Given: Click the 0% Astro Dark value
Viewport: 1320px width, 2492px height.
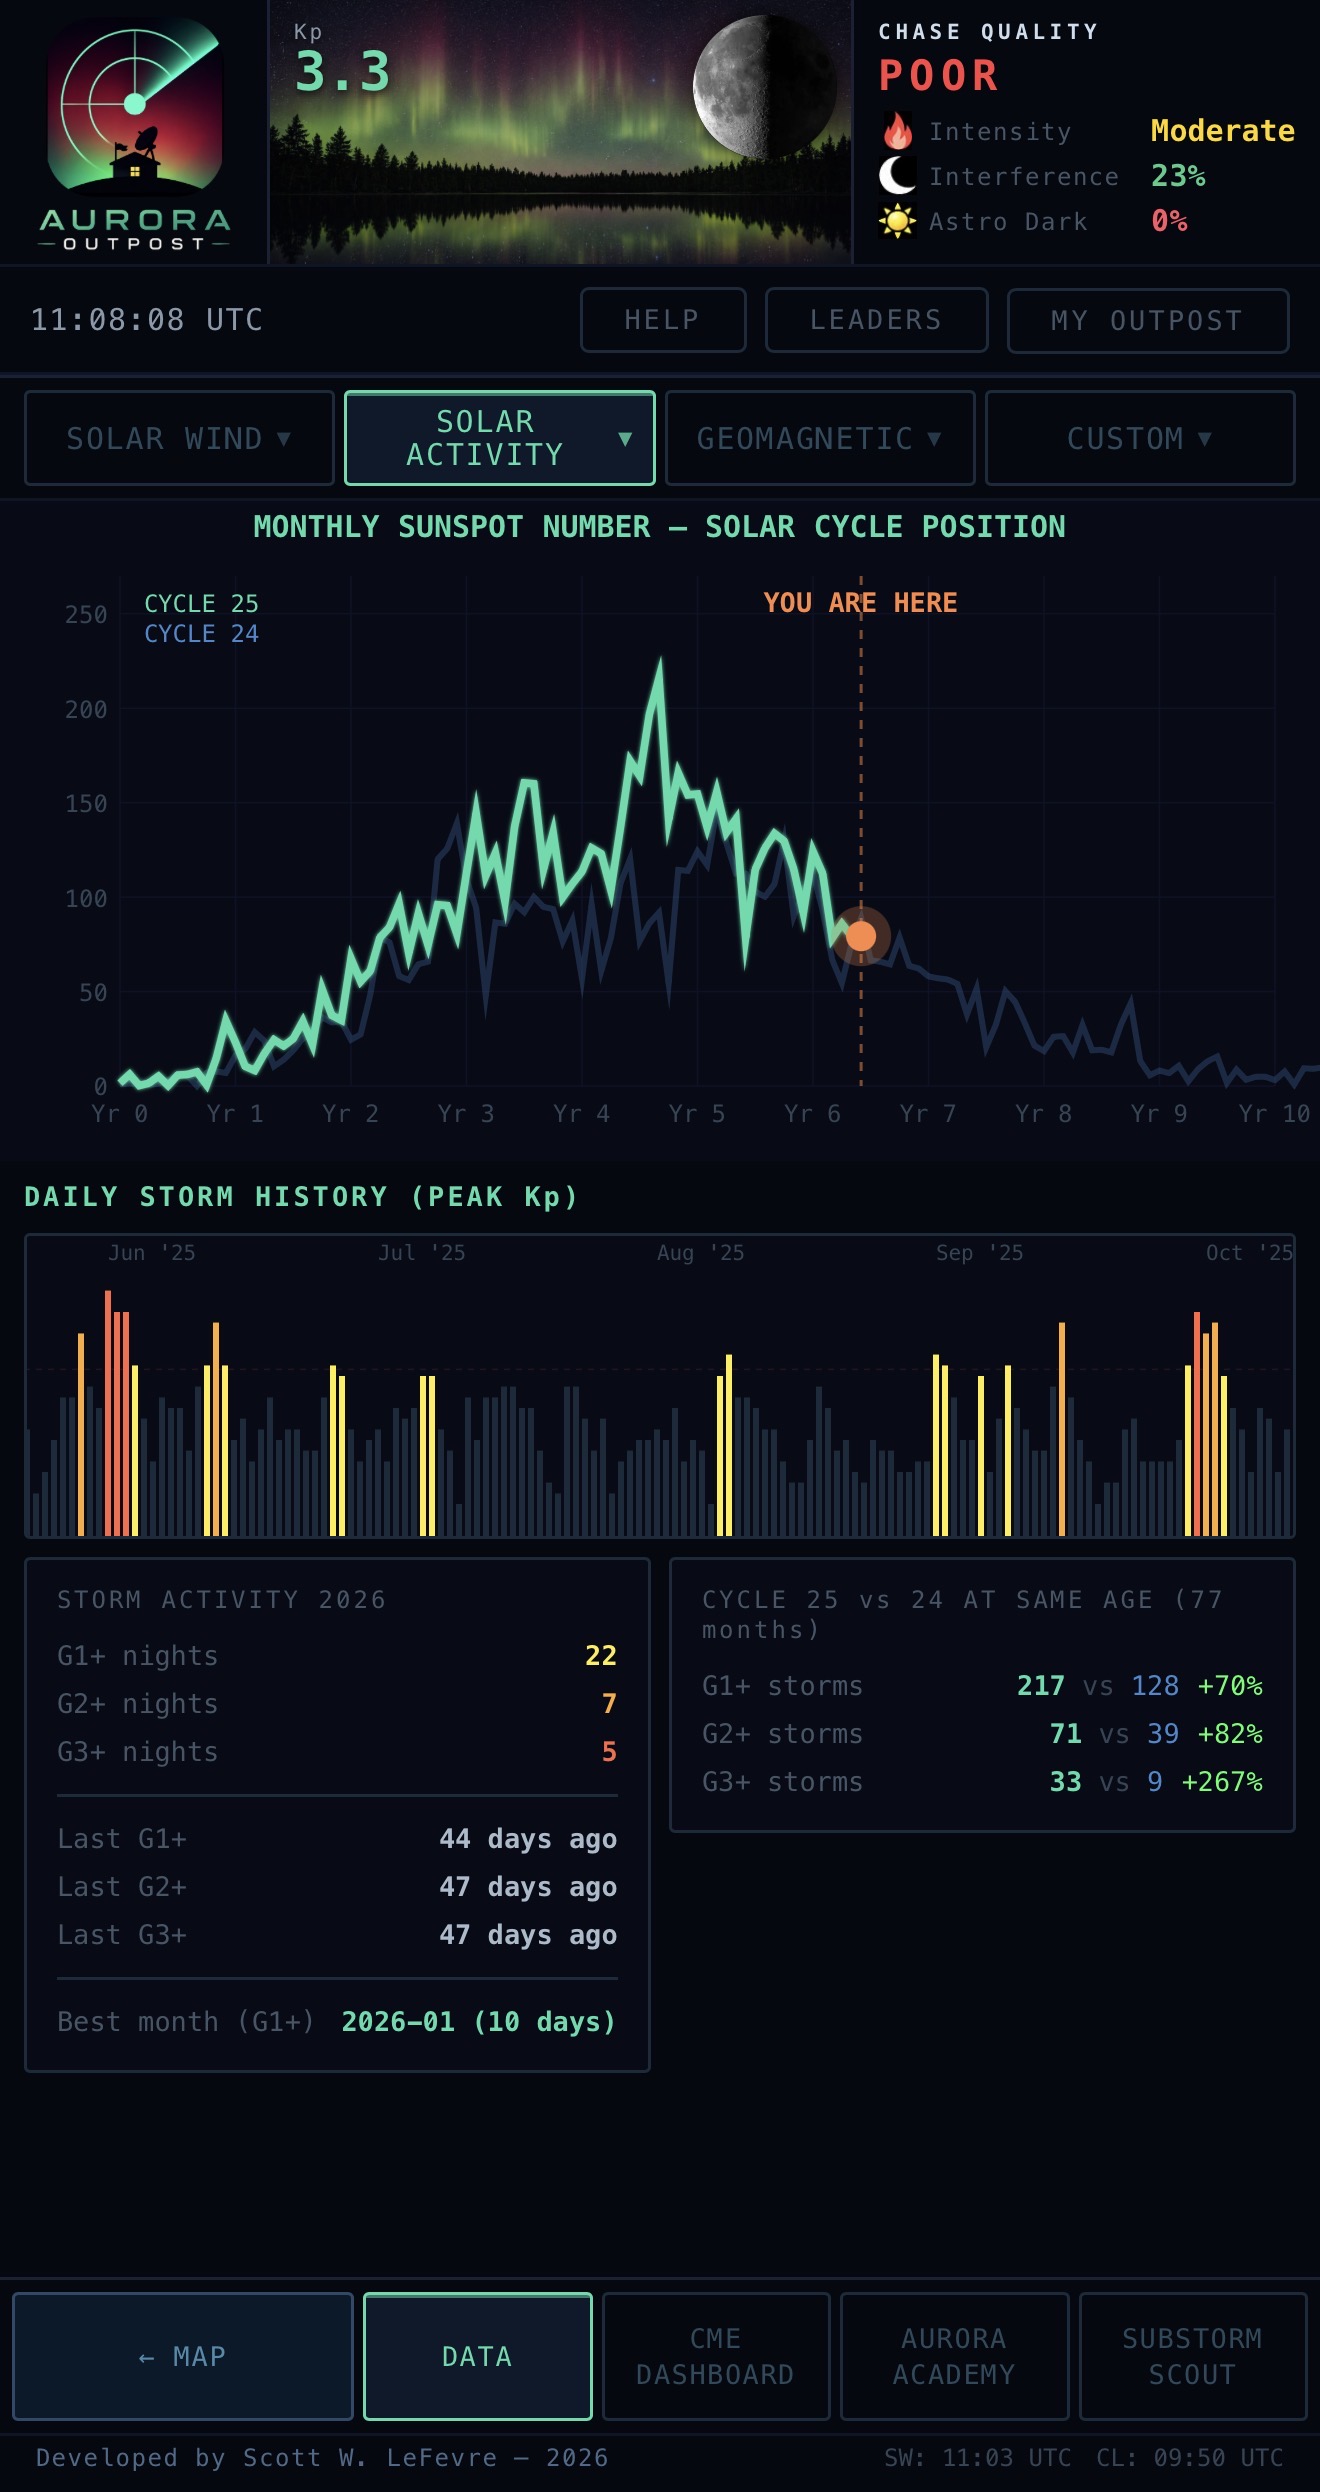Looking at the screenshot, I should click(x=1169, y=221).
